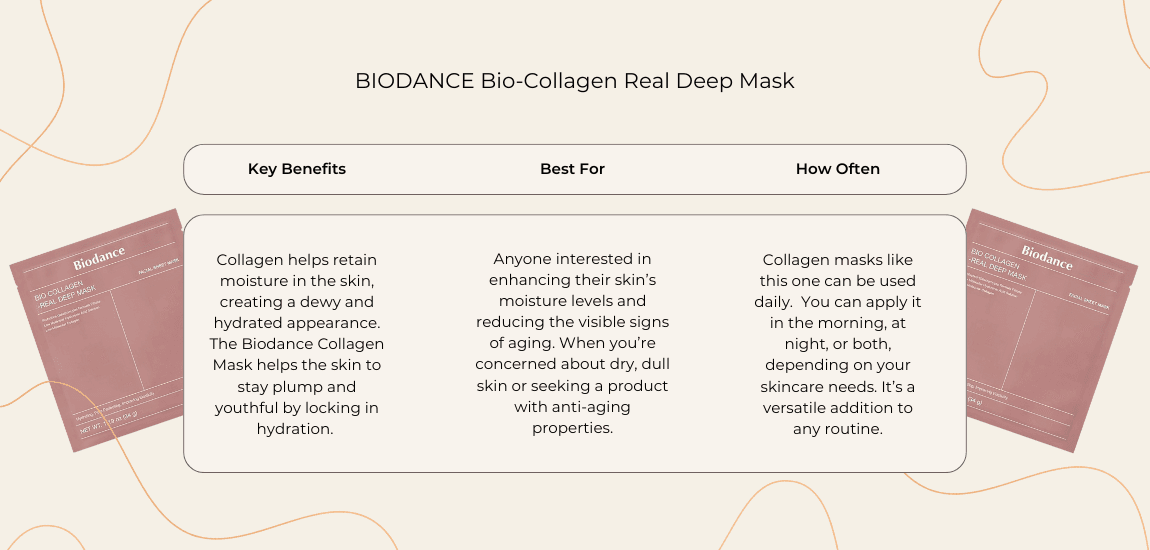
Task: Click the BIODANCE Bio-Collagen Real Deep Mask title
Action: (574, 81)
